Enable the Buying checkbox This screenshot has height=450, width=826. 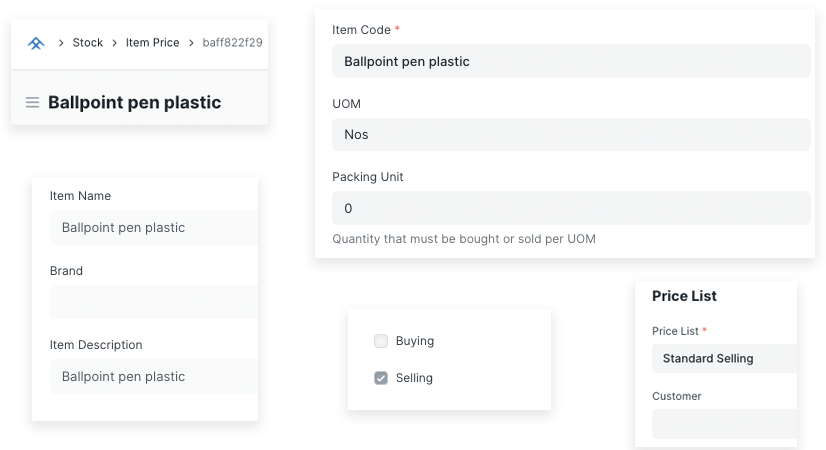(381, 341)
